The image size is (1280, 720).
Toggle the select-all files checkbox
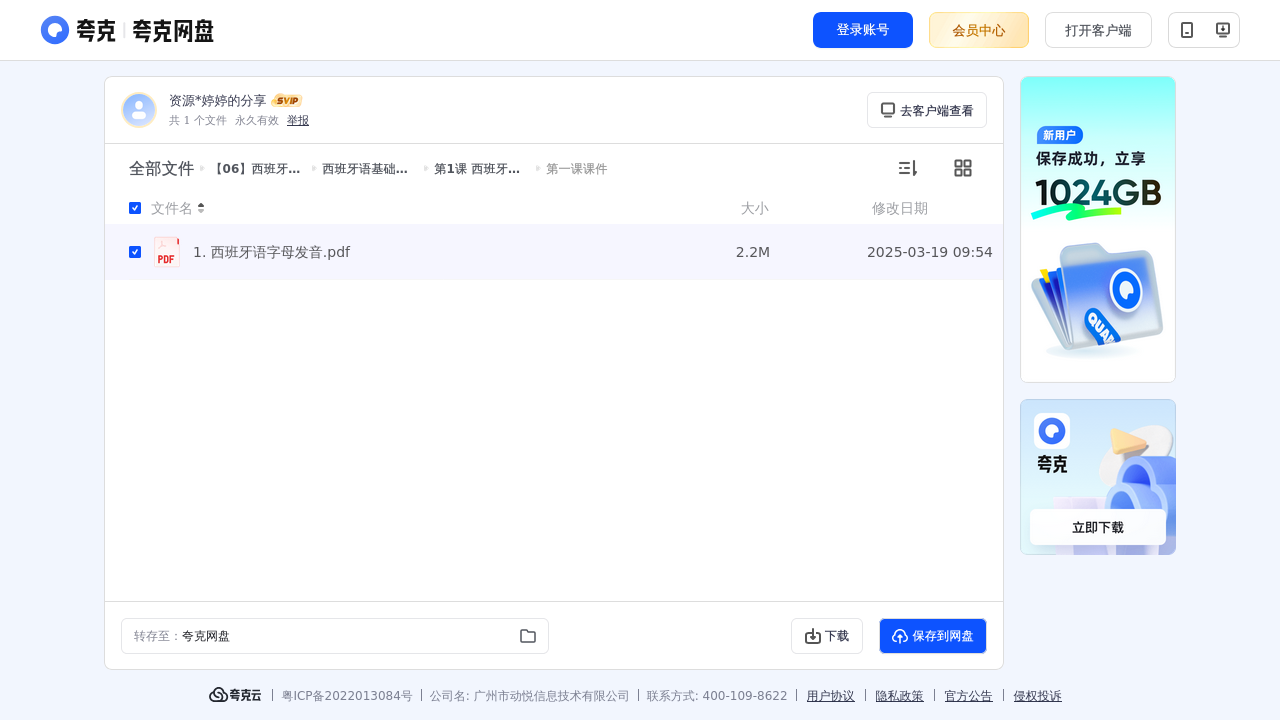135,208
